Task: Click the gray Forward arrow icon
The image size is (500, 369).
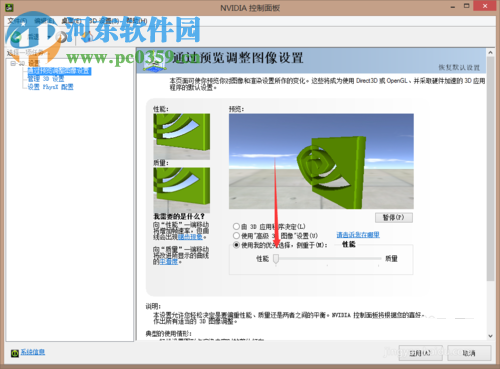Action: coord(62,37)
